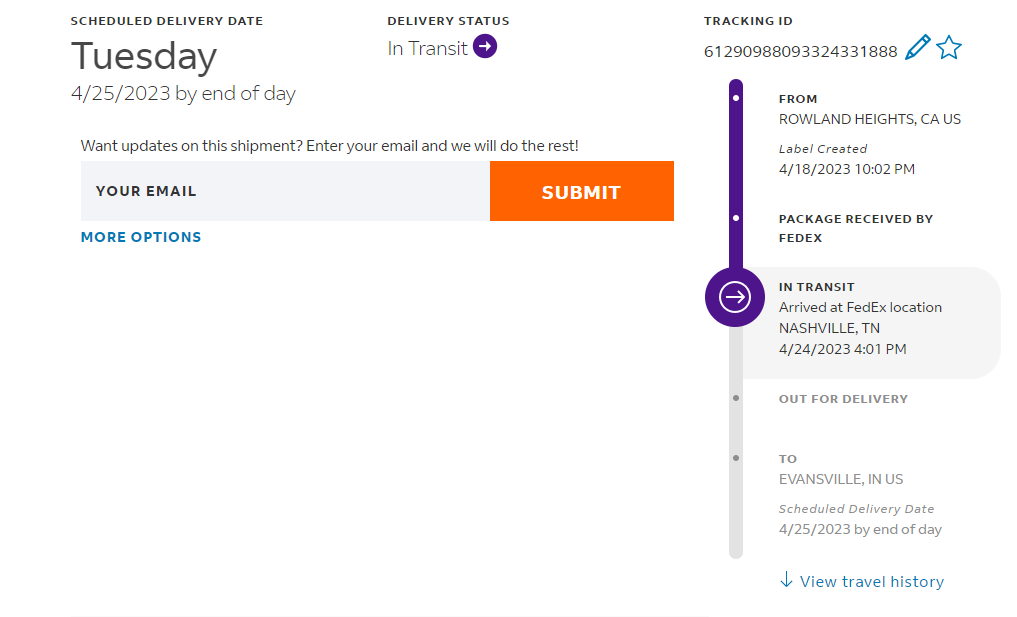Click the Package Received timeline dot
Image resolution: width=1017 pixels, height=617 pixels.
(x=736, y=217)
